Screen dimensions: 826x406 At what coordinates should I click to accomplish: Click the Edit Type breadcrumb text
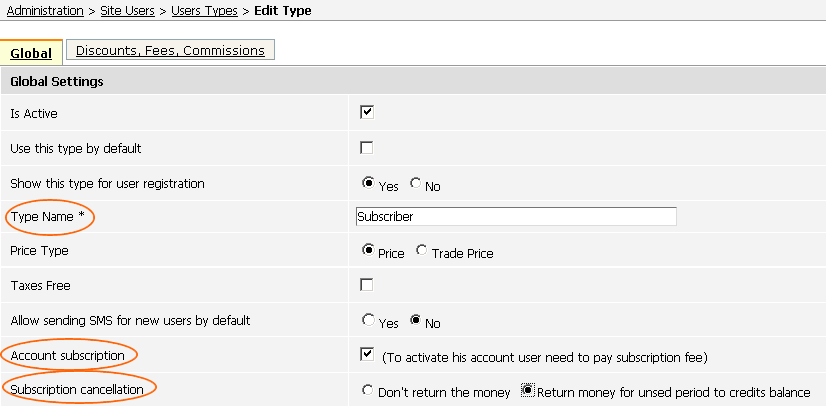tap(283, 11)
